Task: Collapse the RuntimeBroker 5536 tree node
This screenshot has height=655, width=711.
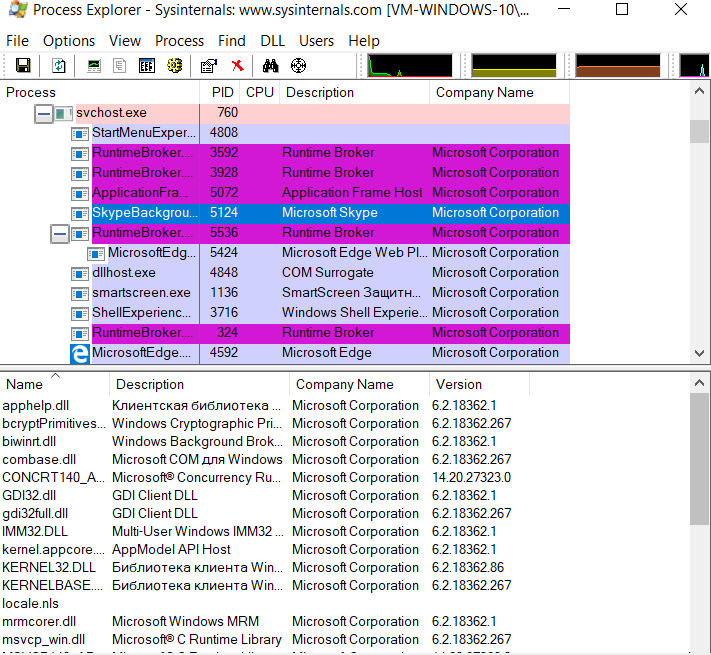Action: click(60, 234)
